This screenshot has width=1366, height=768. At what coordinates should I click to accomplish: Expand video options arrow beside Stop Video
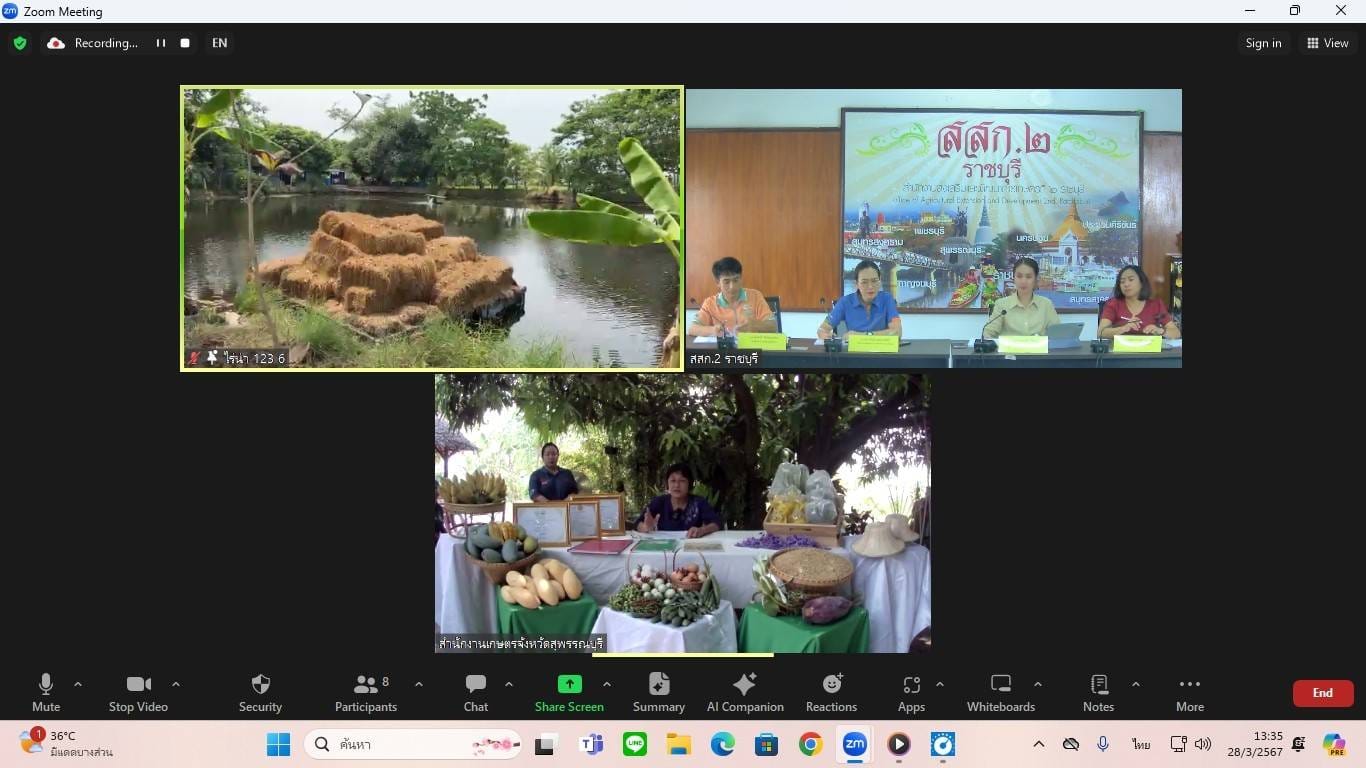tap(176, 685)
